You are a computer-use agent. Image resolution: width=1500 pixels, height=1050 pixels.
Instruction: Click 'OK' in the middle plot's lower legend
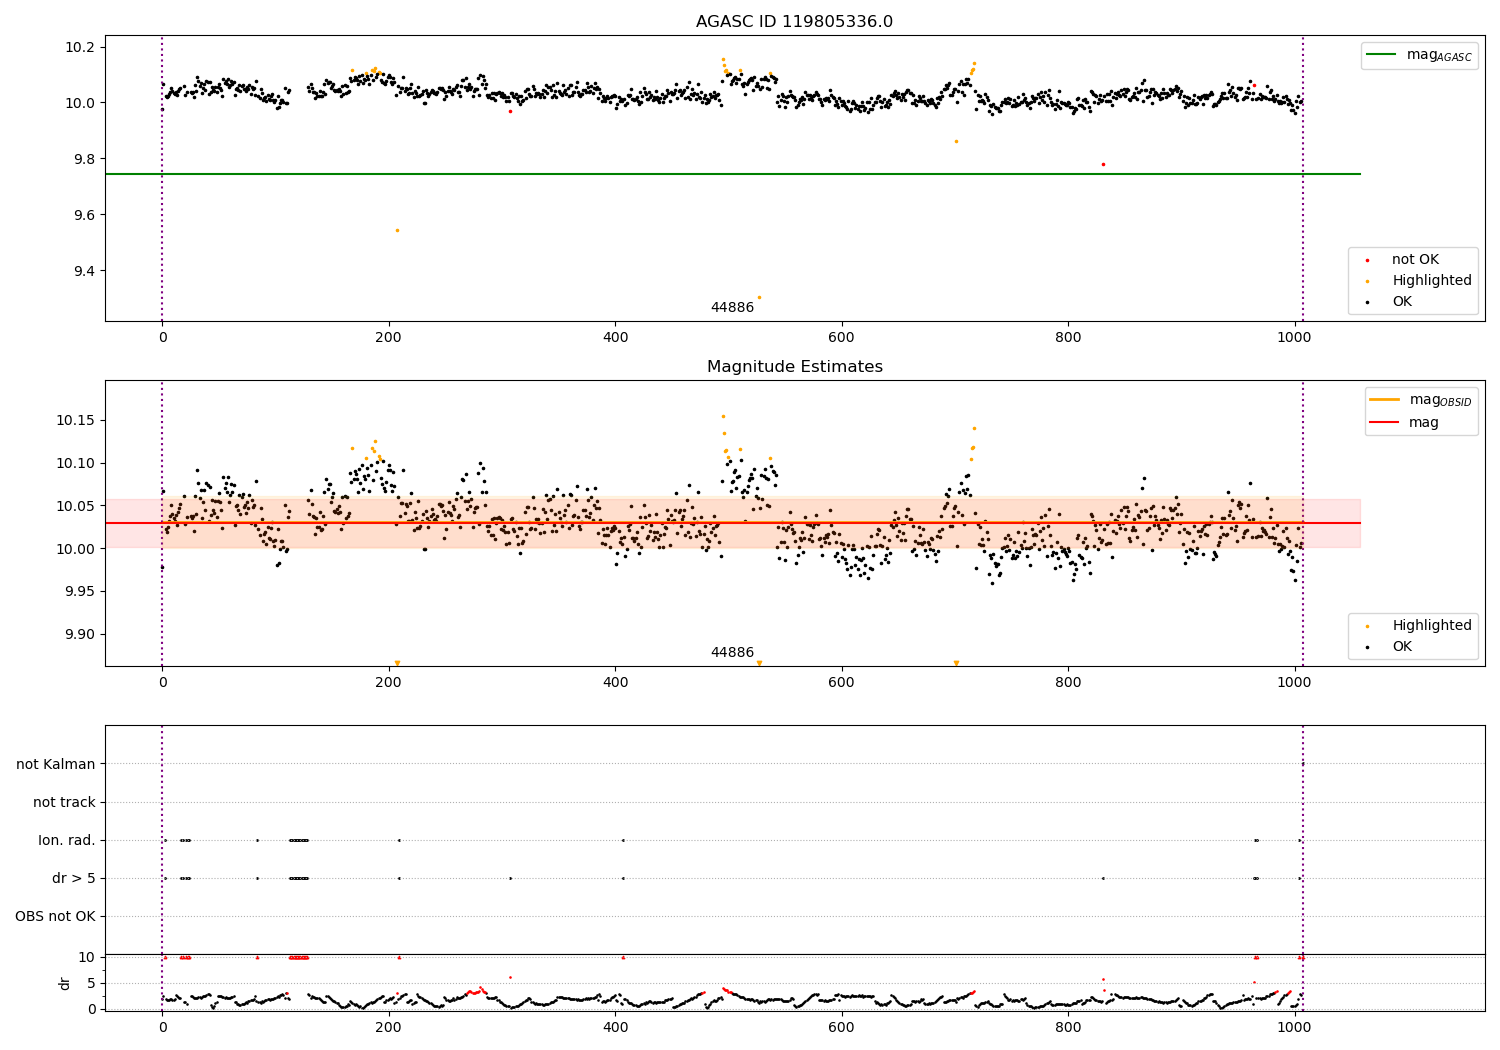pos(1402,647)
